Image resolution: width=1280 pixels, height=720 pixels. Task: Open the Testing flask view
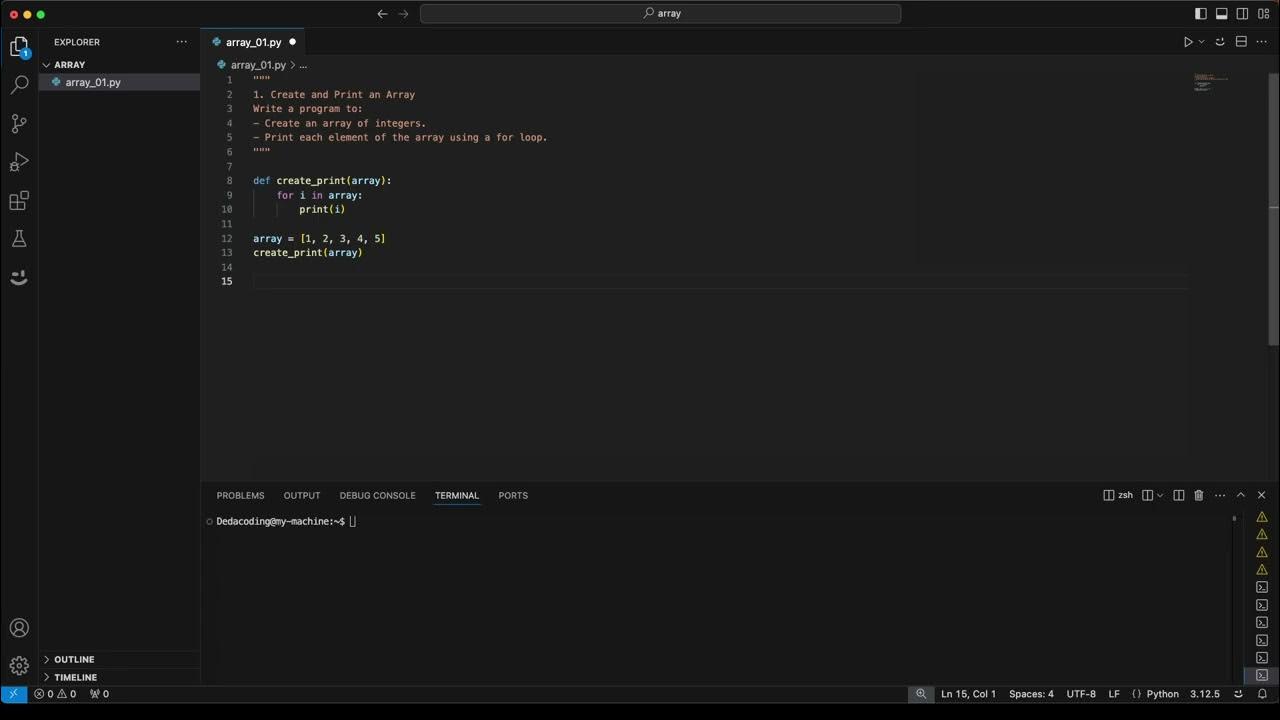(19, 239)
